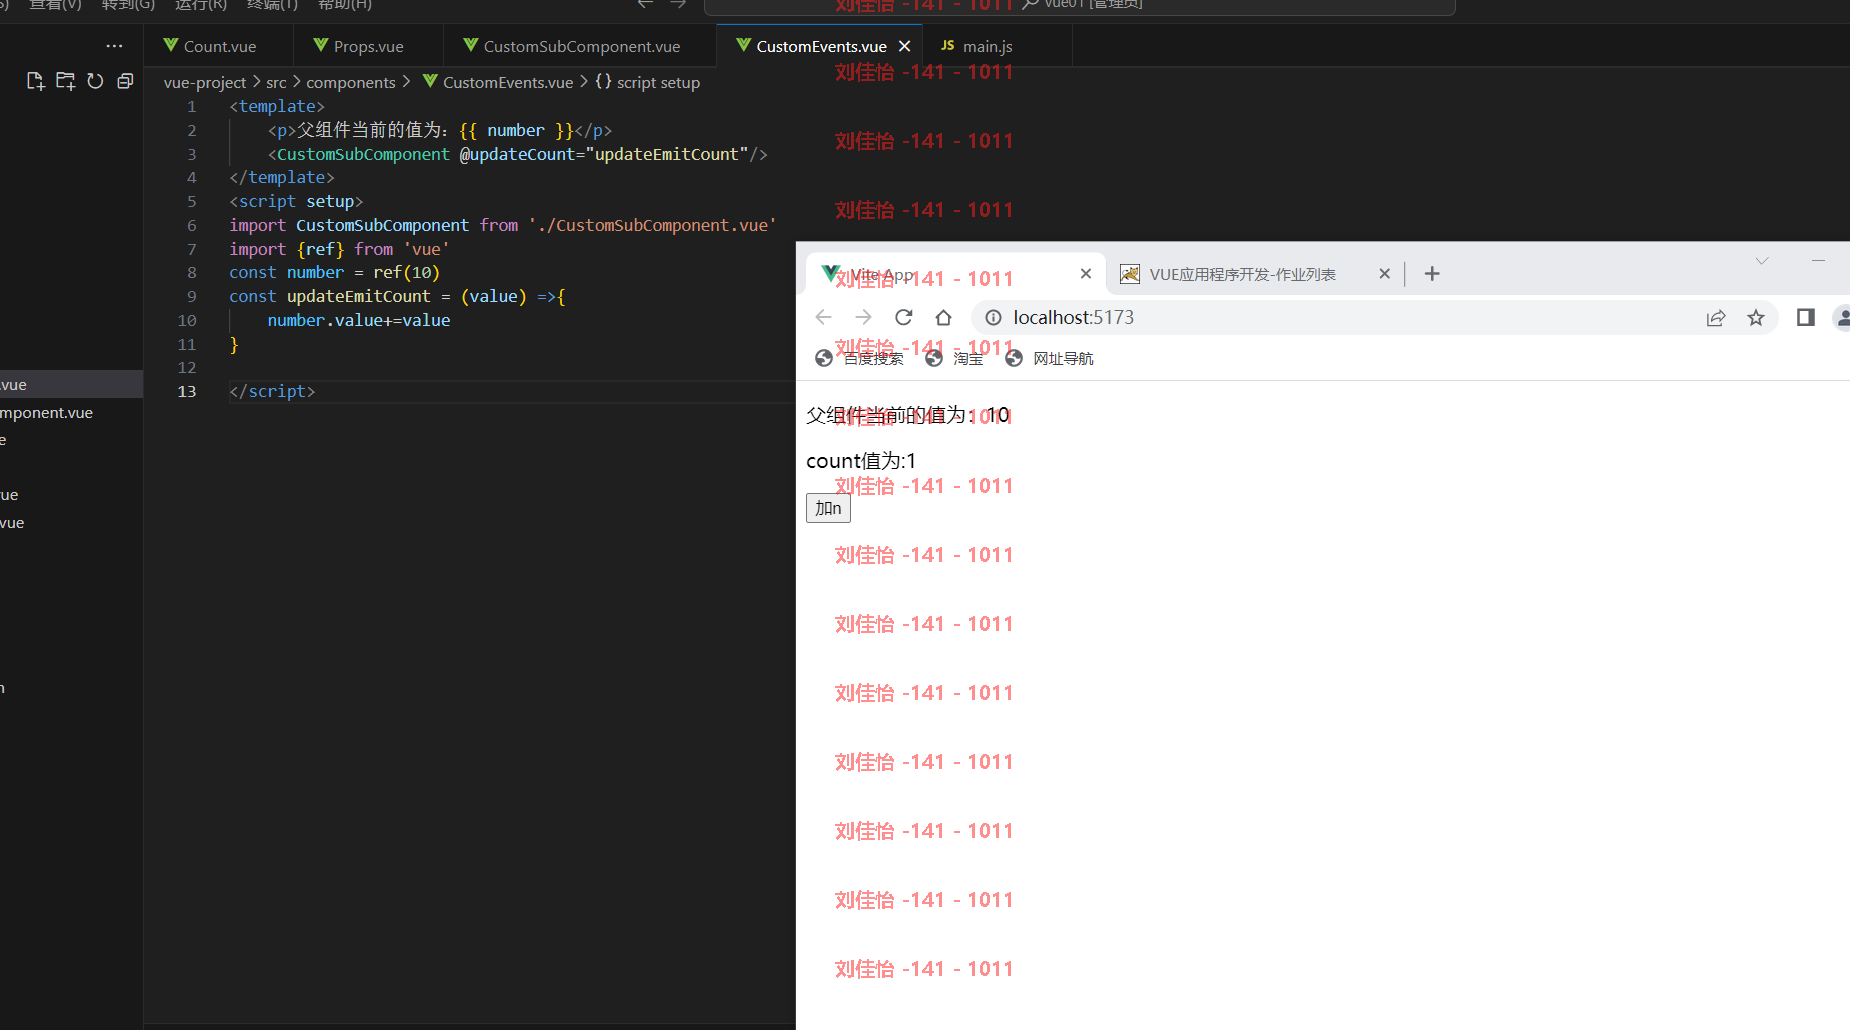
Task: Toggle the browser side panel
Action: click(x=1805, y=317)
